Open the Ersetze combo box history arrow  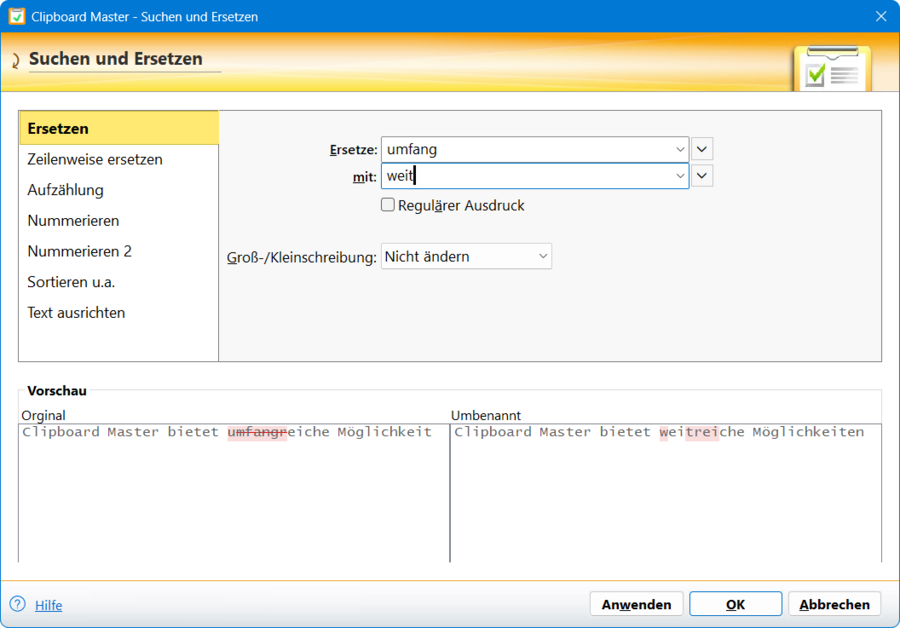coord(680,149)
